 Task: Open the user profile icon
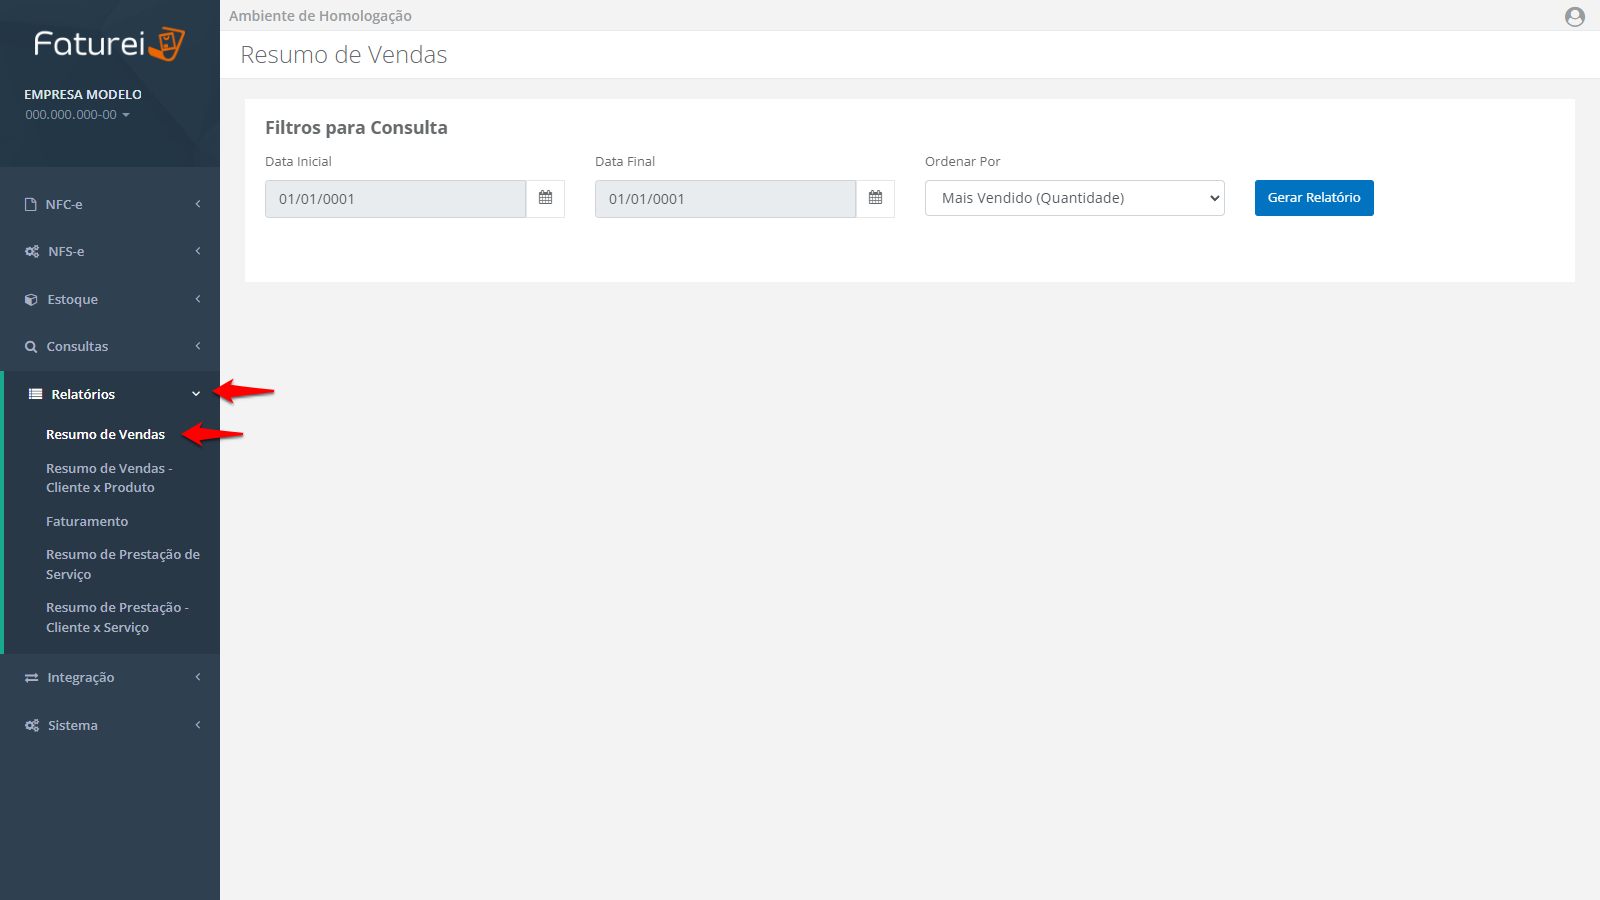[x=1575, y=16]
